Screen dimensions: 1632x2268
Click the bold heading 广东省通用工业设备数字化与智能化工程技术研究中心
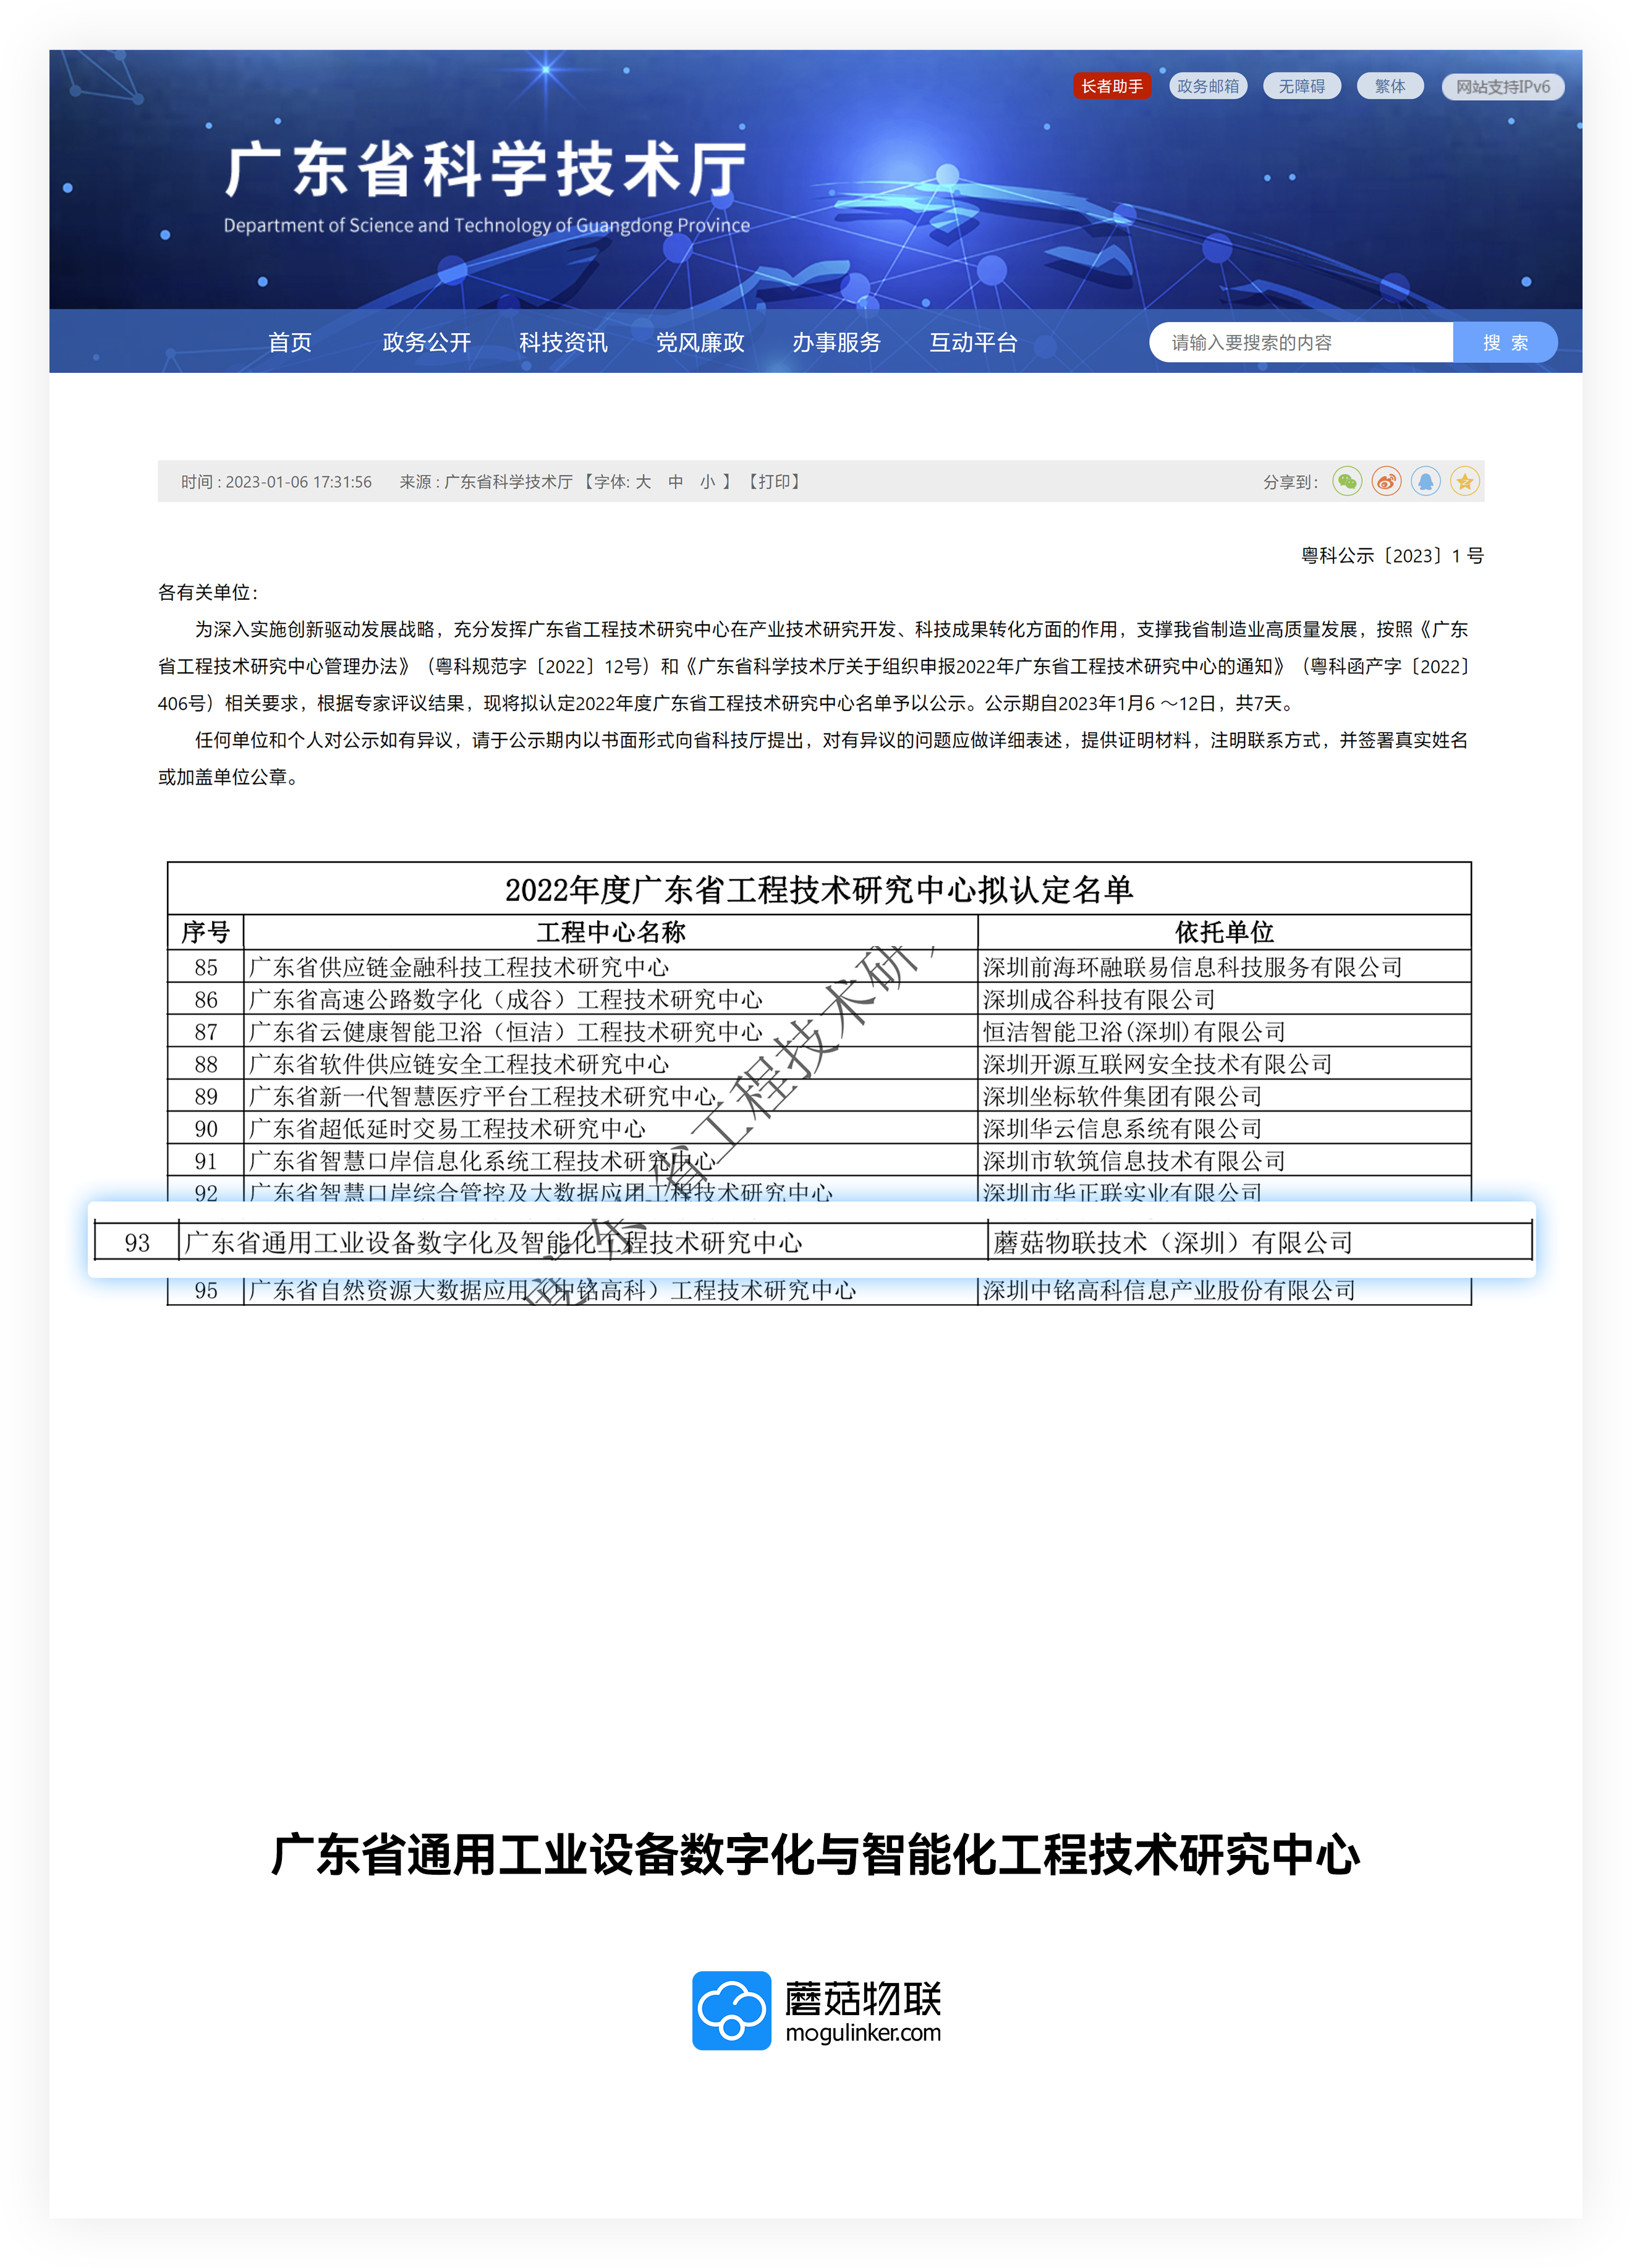coord(816,1854)
